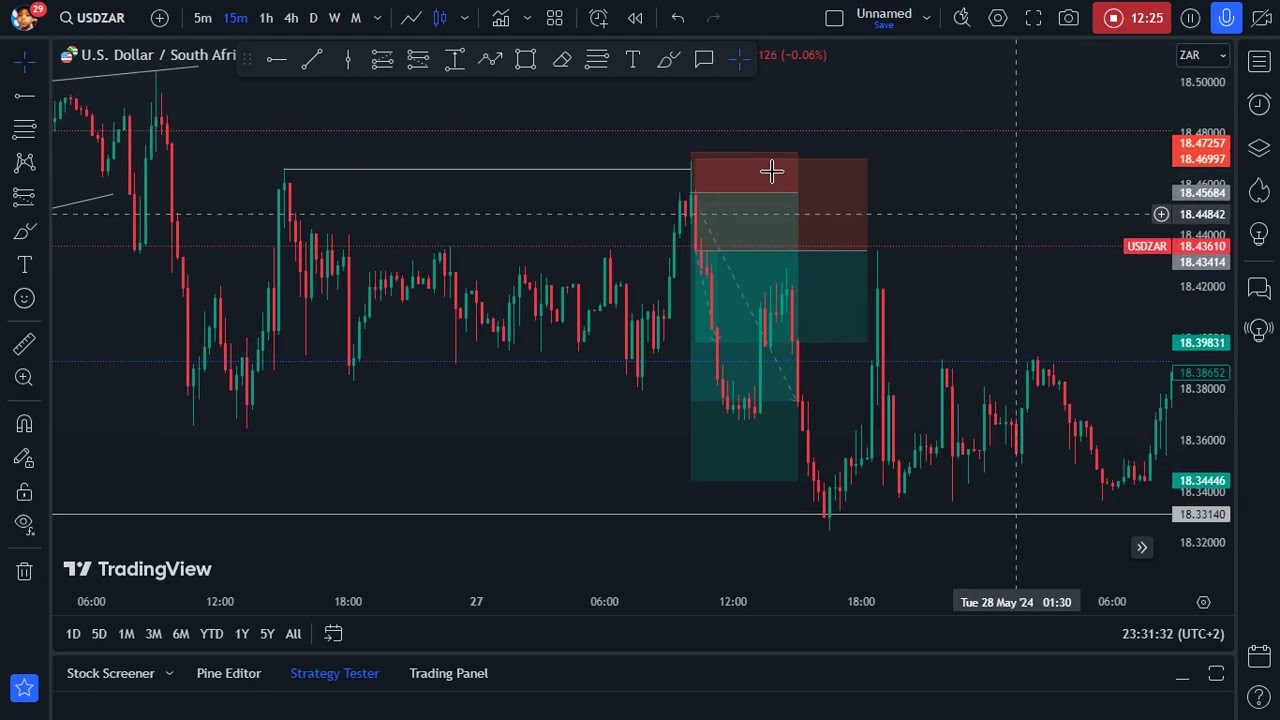Screen dimensions: 1280x720
Task: Select the Stock Screener tab
Action: click(x=111, y=673)
